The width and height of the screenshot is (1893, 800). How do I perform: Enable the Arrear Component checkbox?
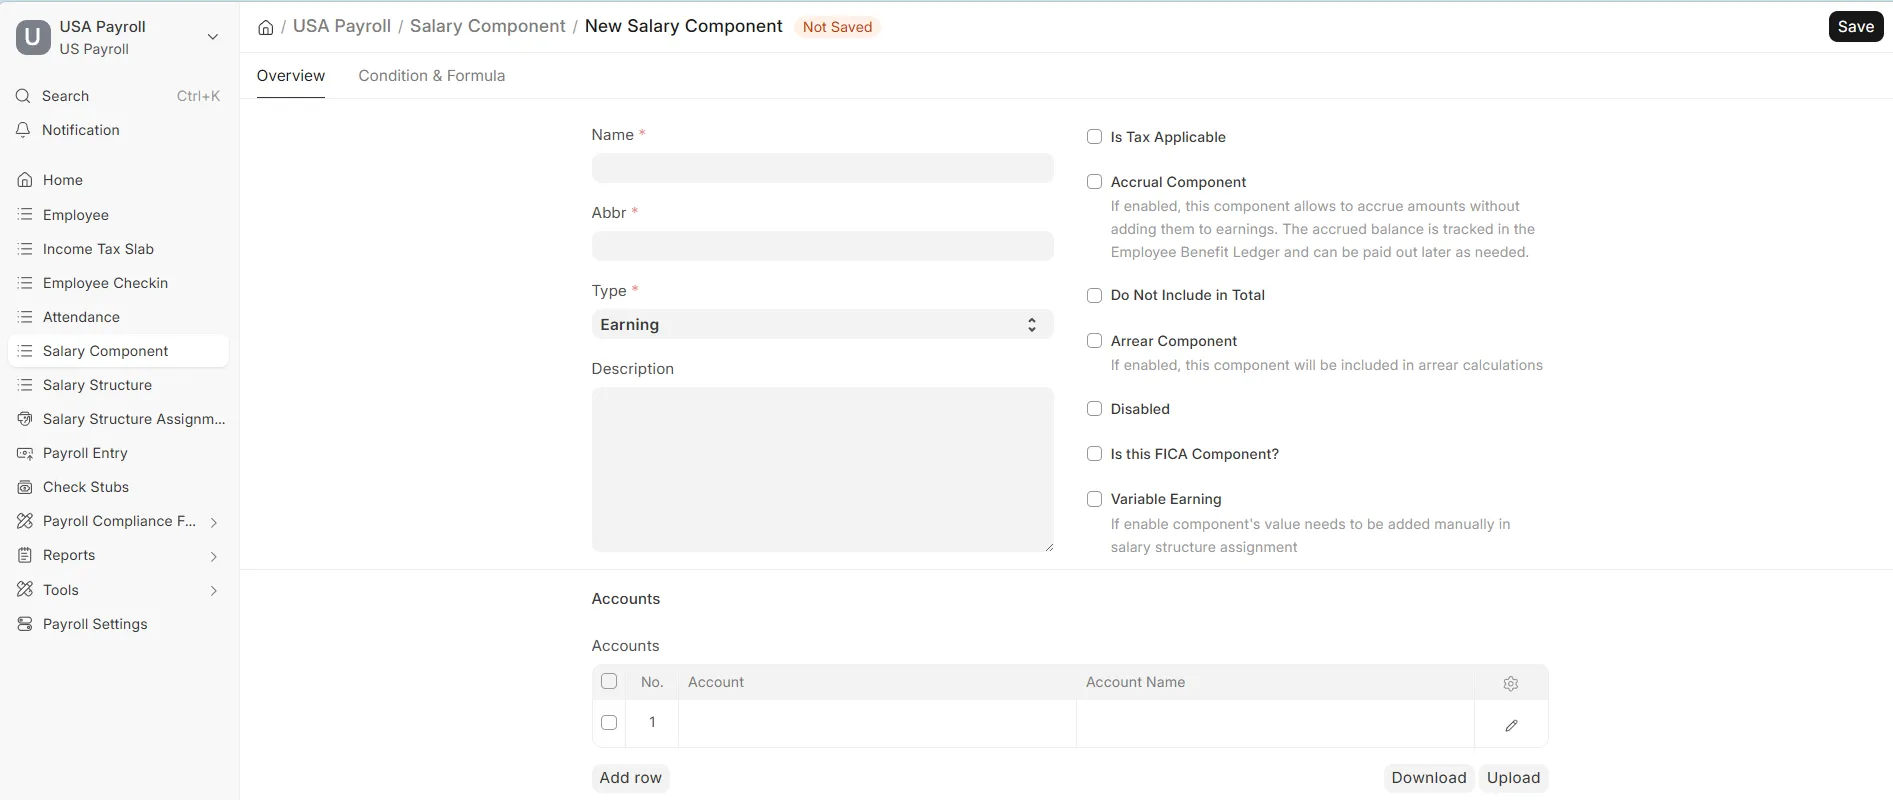tap(1094, 341)
